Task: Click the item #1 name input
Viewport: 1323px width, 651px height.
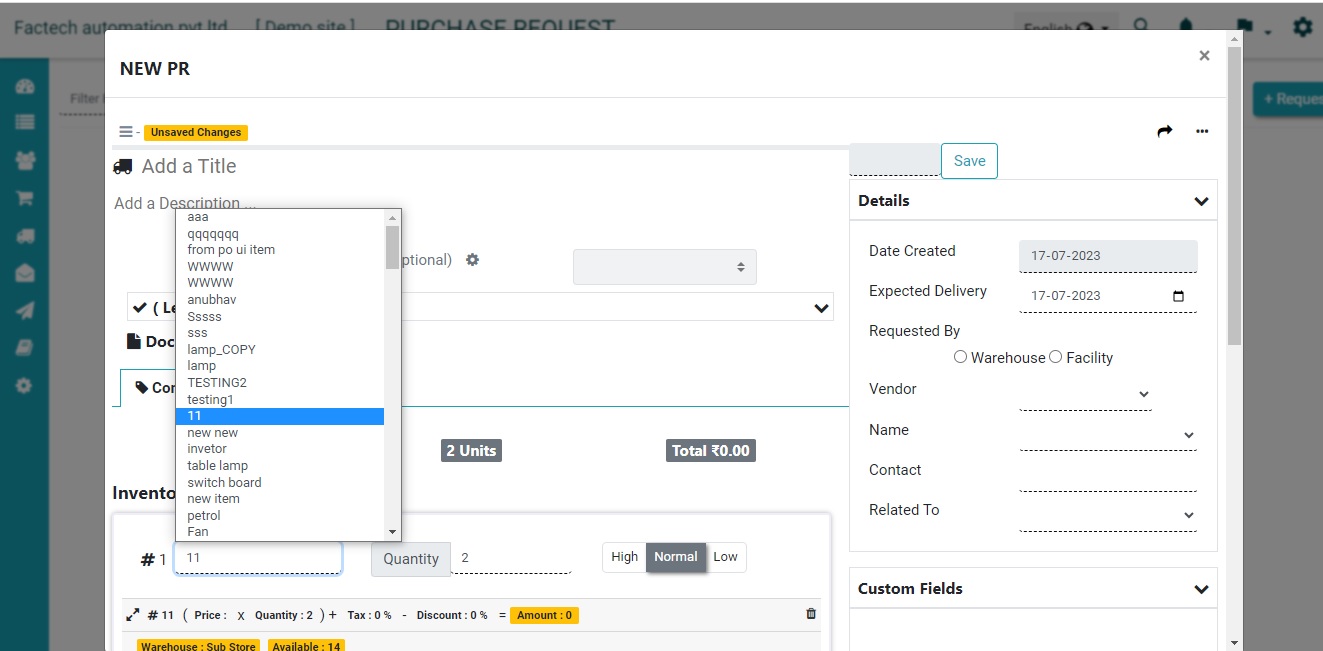Action: pos(258,558)
